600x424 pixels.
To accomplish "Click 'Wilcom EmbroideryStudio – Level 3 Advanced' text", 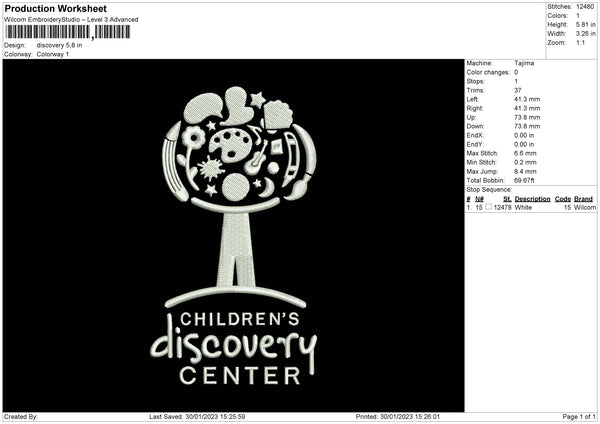I will (x=71, y=20).
